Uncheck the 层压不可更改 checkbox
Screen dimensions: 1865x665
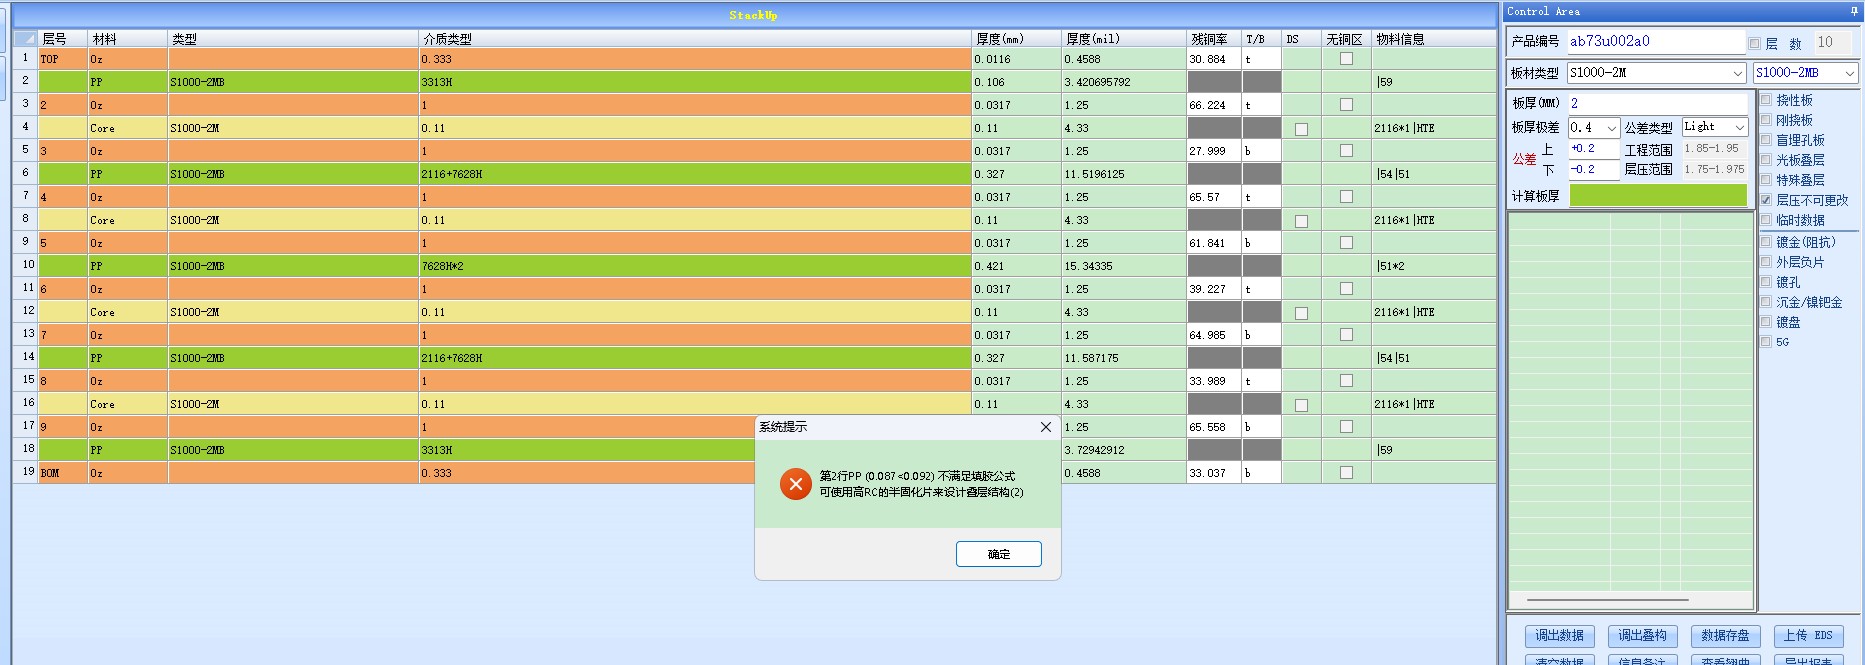click(x=1766, y=200)
